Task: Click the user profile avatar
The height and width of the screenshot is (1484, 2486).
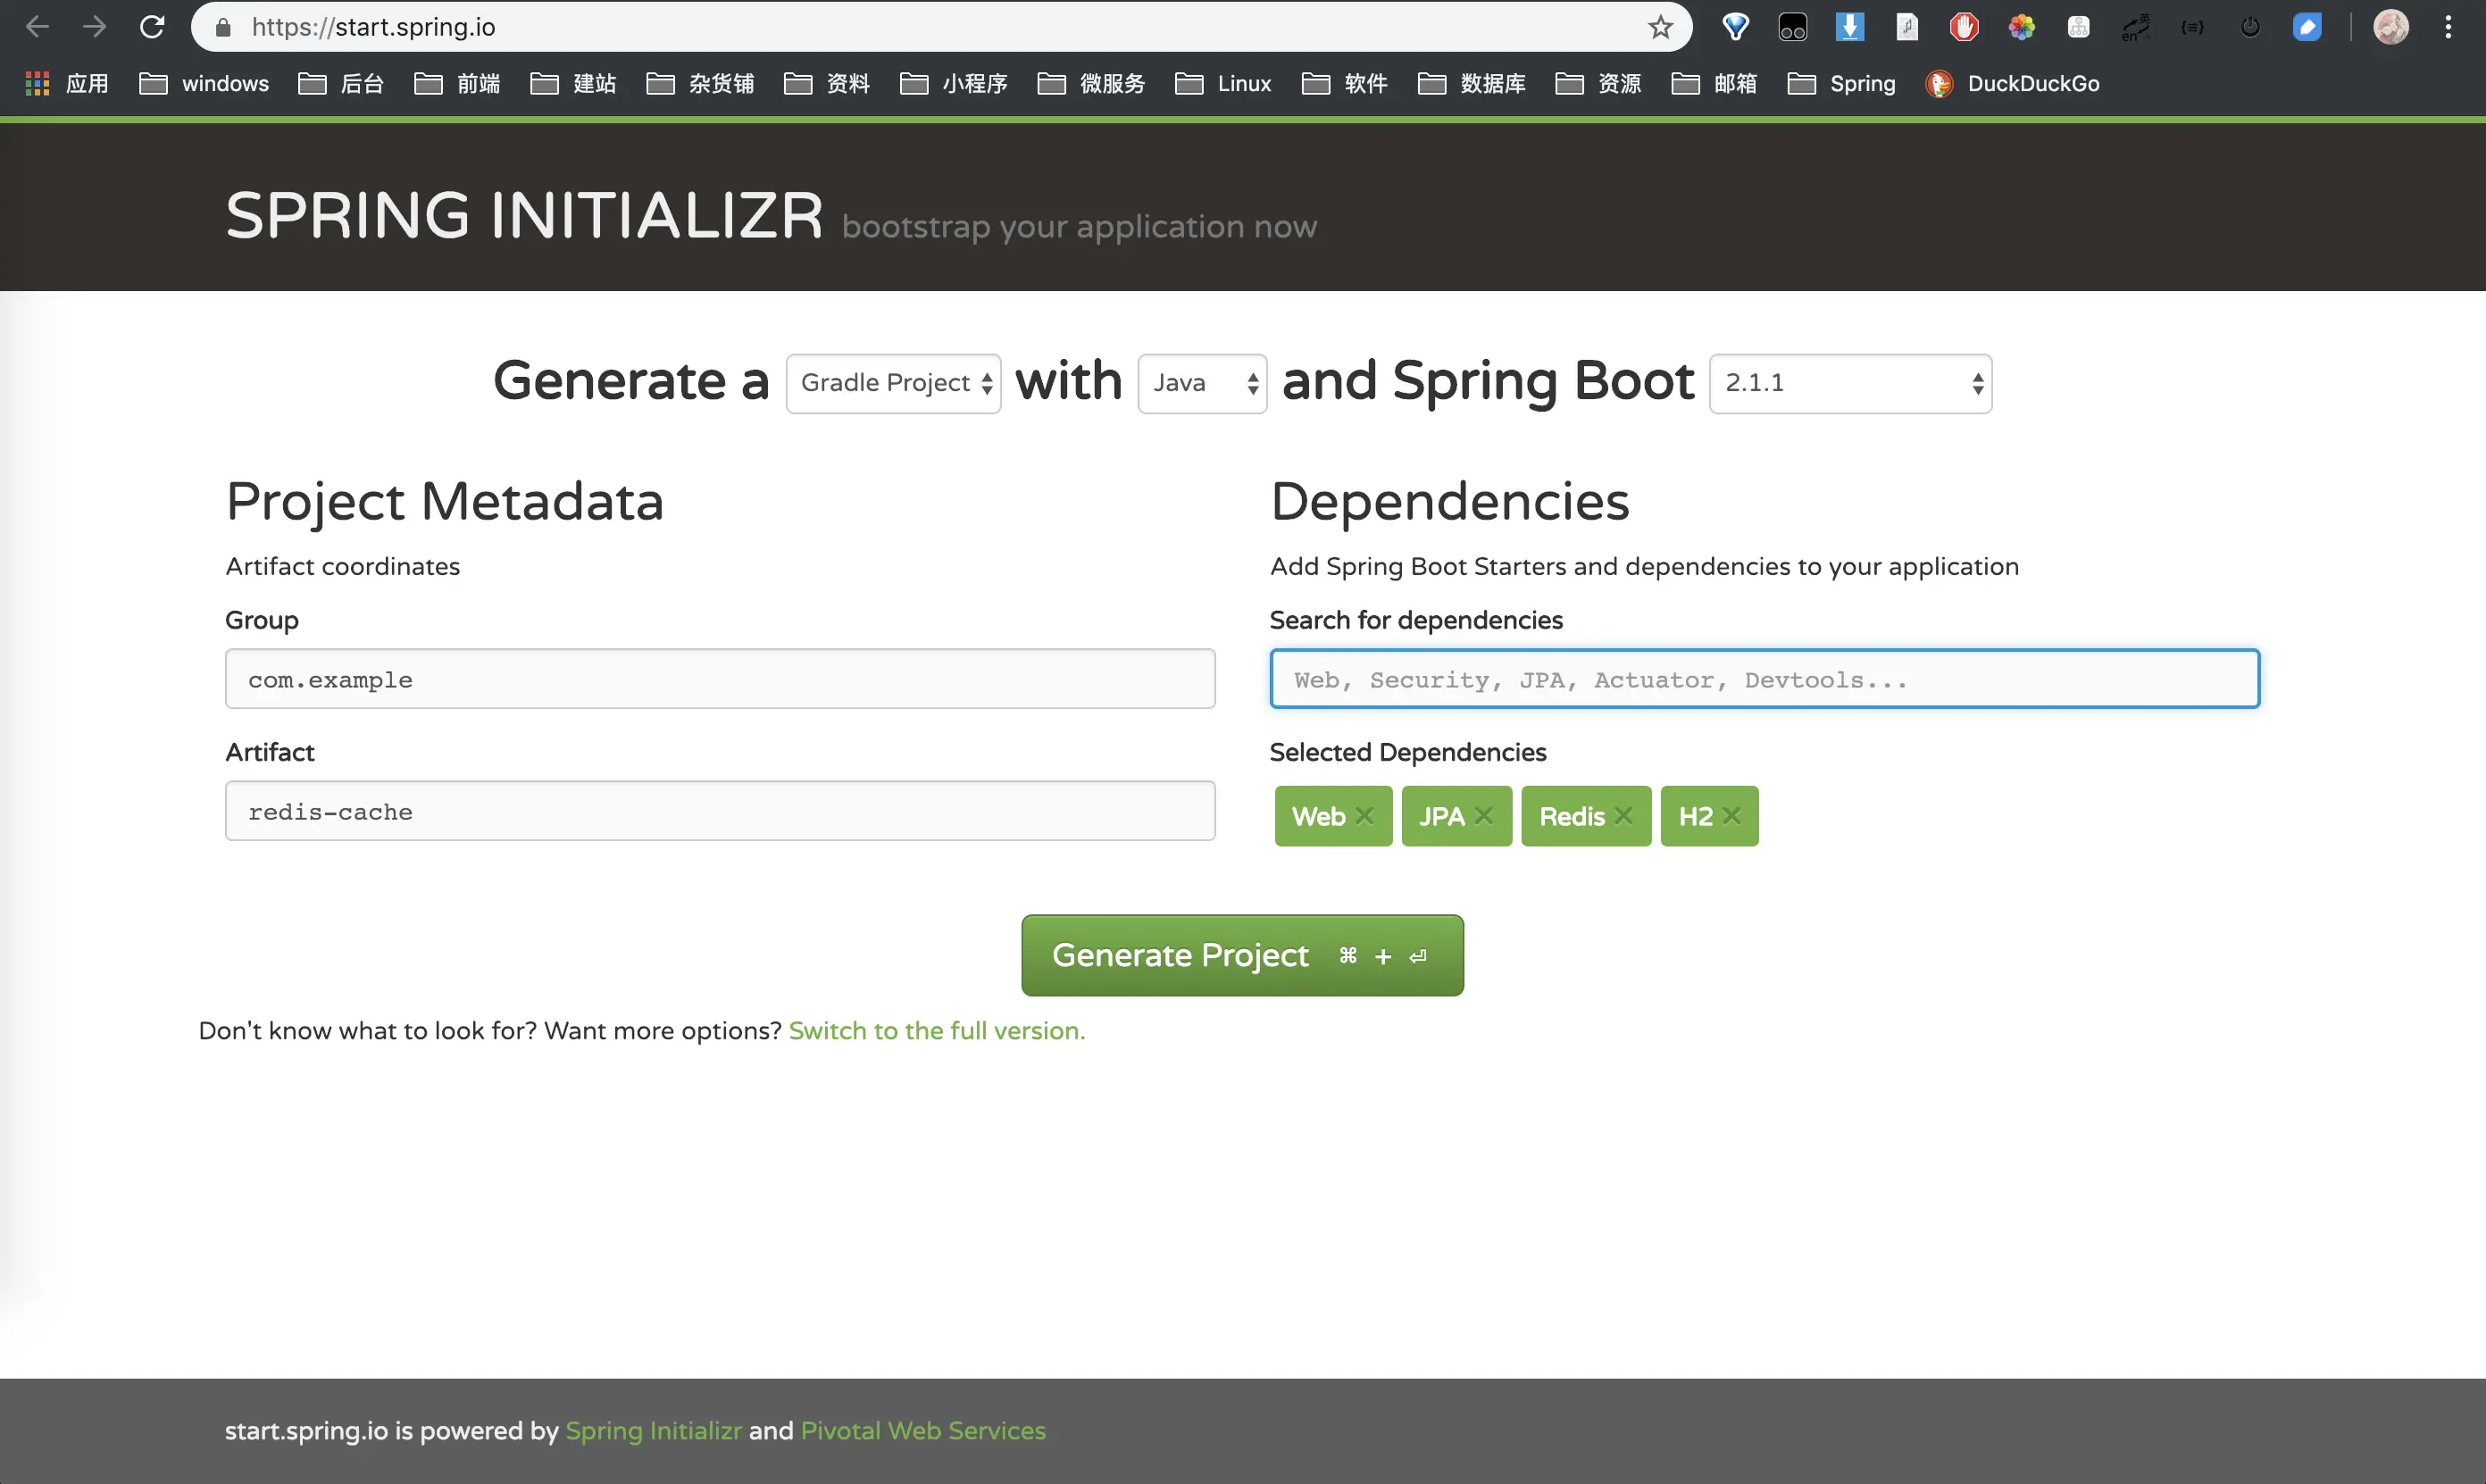Action: 2391,27
